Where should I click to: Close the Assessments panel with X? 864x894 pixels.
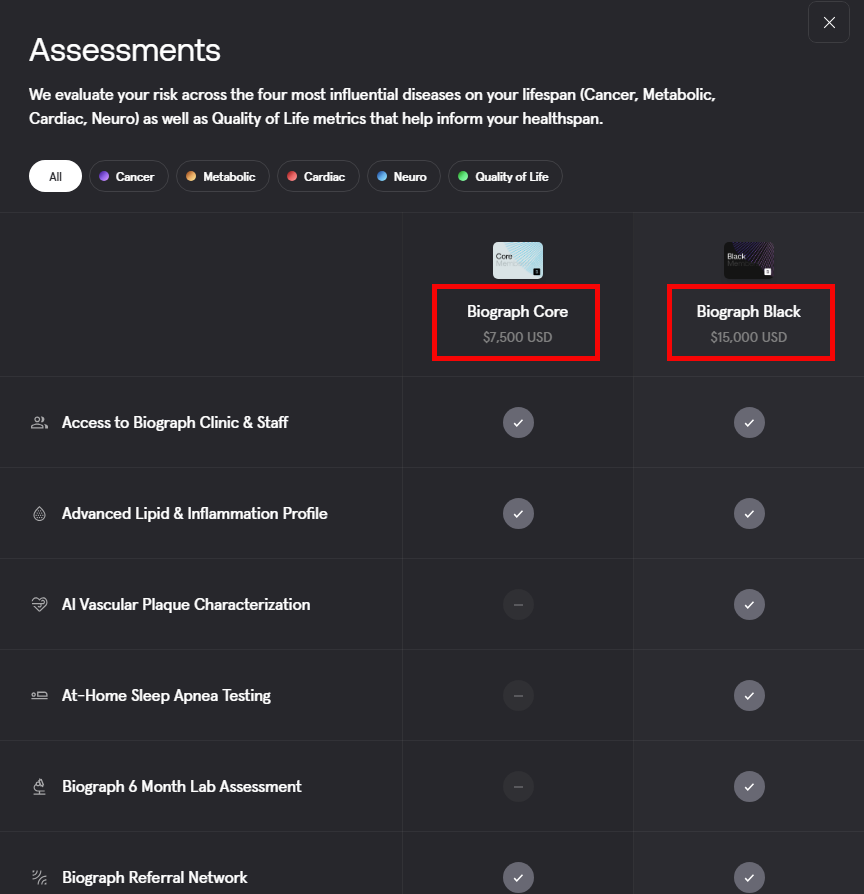[829, 22]
